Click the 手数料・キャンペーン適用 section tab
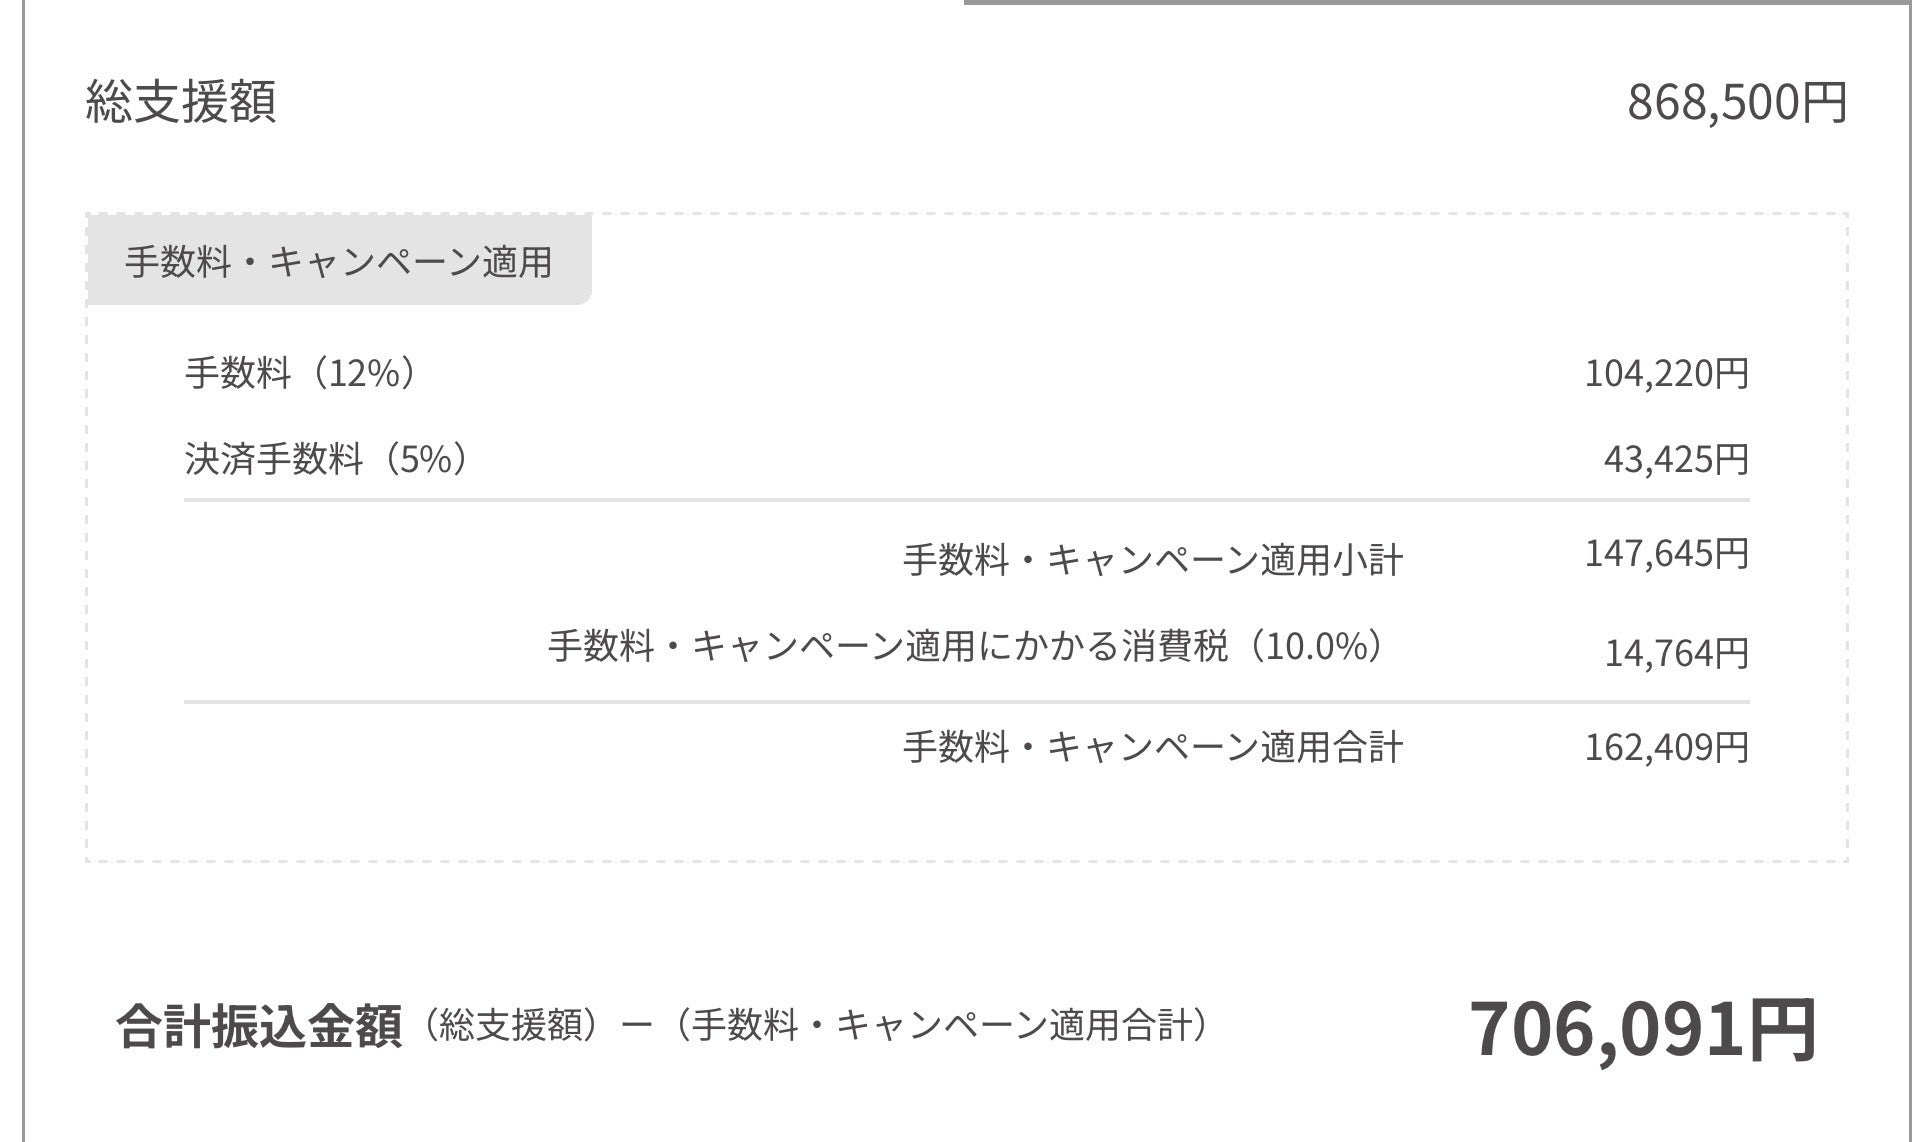 pos(338,261)
